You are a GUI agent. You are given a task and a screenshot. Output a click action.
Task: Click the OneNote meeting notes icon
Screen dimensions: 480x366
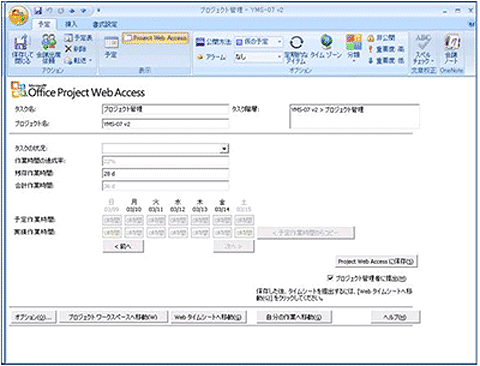[x=452, y=43]
